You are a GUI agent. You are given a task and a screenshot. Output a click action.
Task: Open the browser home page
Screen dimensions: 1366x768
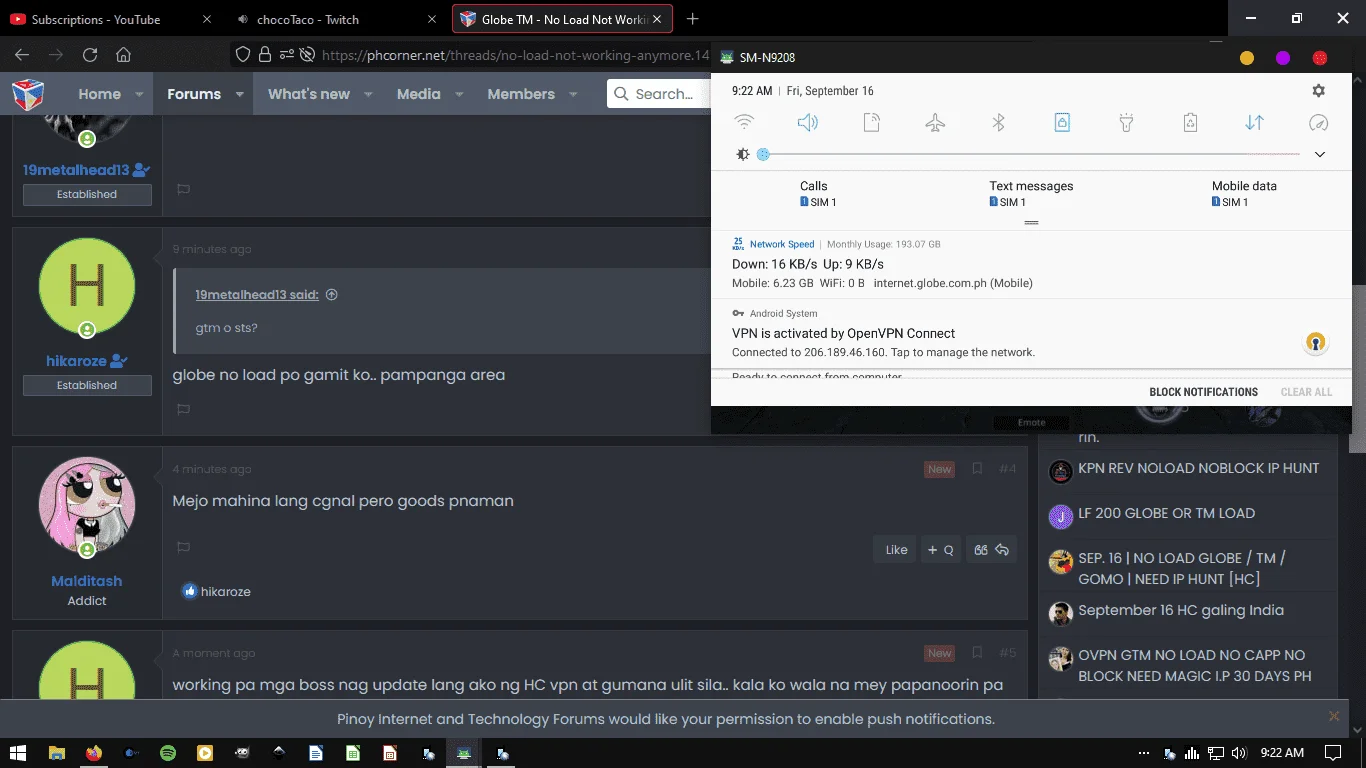click(x=123, y=55)
